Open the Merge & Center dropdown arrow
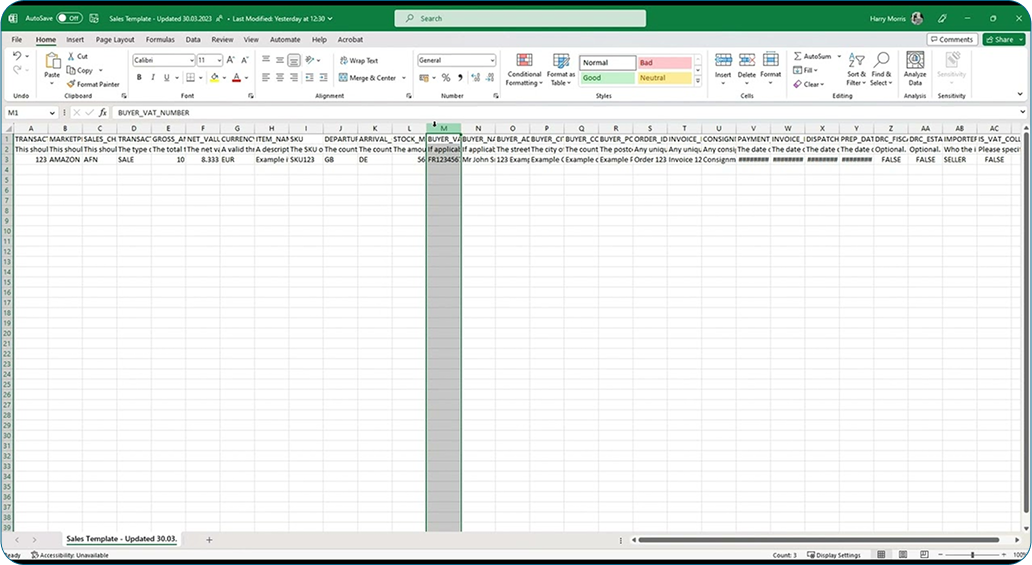Image resolution: width=1032 pixels, height=565 pixels. pyautogui.click(x=402, y=78)
